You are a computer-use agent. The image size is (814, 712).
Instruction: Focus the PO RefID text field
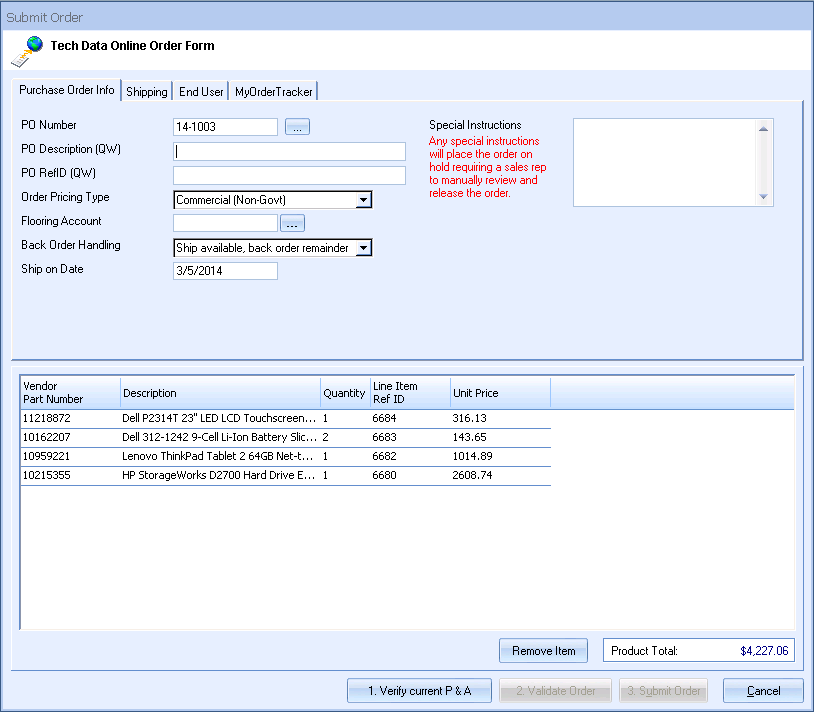(x=290, y=176)
